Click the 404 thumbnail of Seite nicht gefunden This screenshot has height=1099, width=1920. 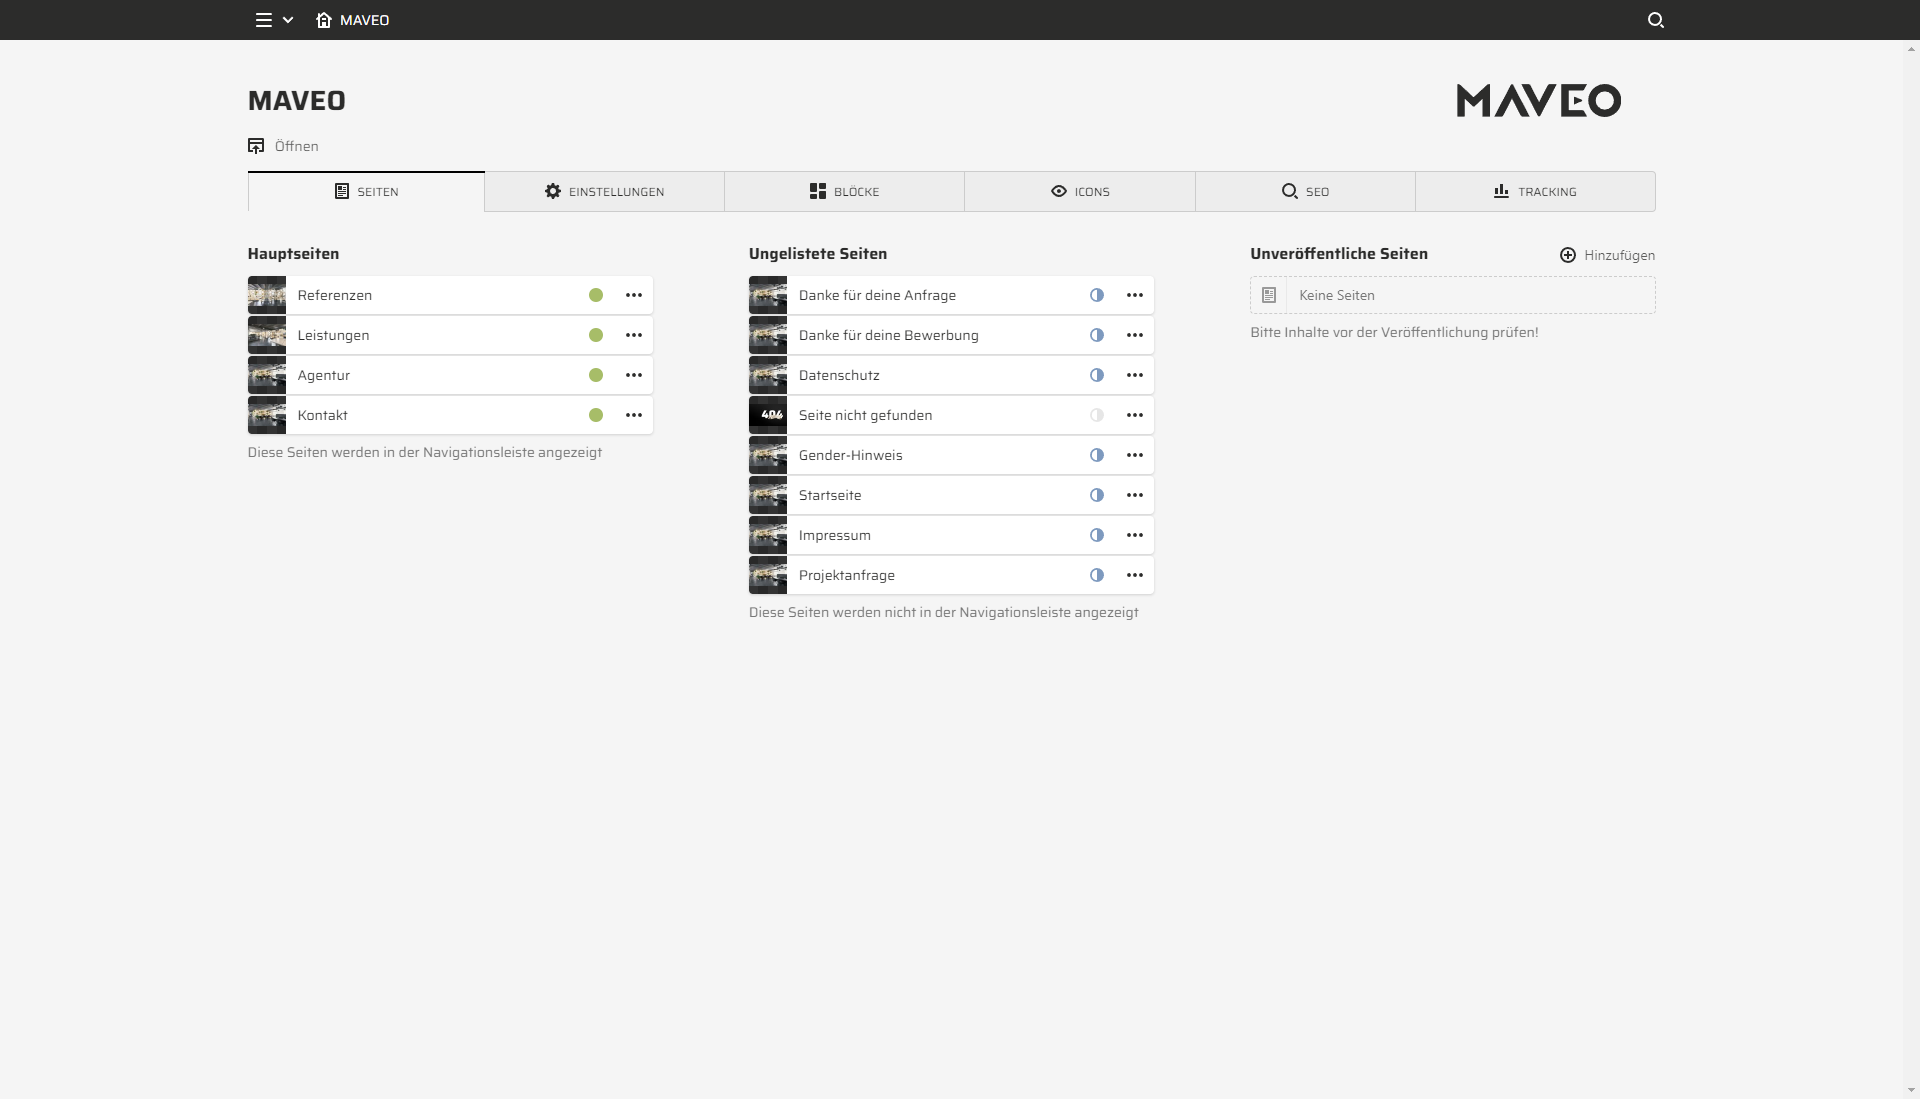[x=768, y=415]
